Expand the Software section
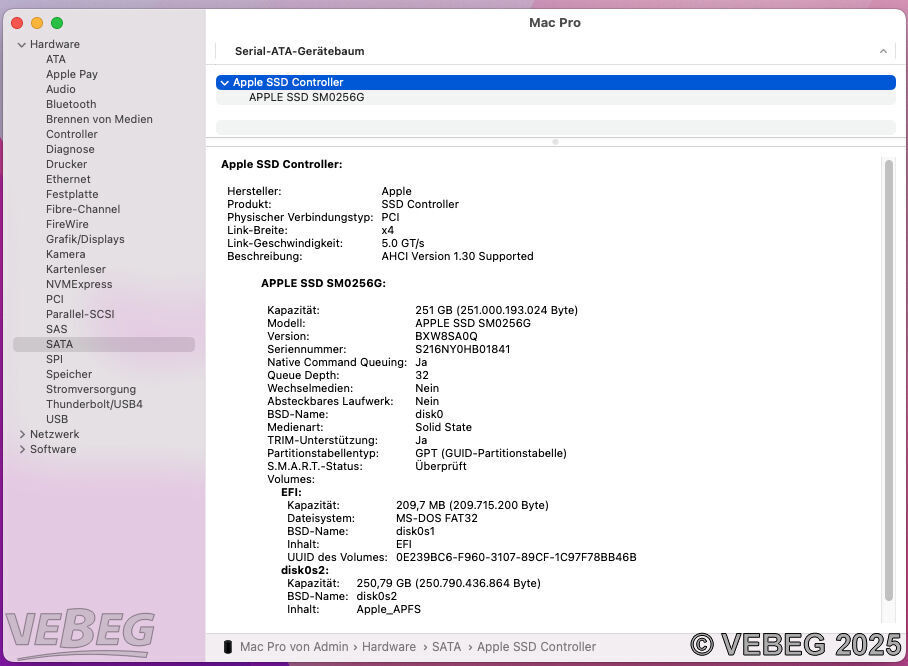This screenshot has height=666, width=908. pyautogui.click(x=22, y=449)
